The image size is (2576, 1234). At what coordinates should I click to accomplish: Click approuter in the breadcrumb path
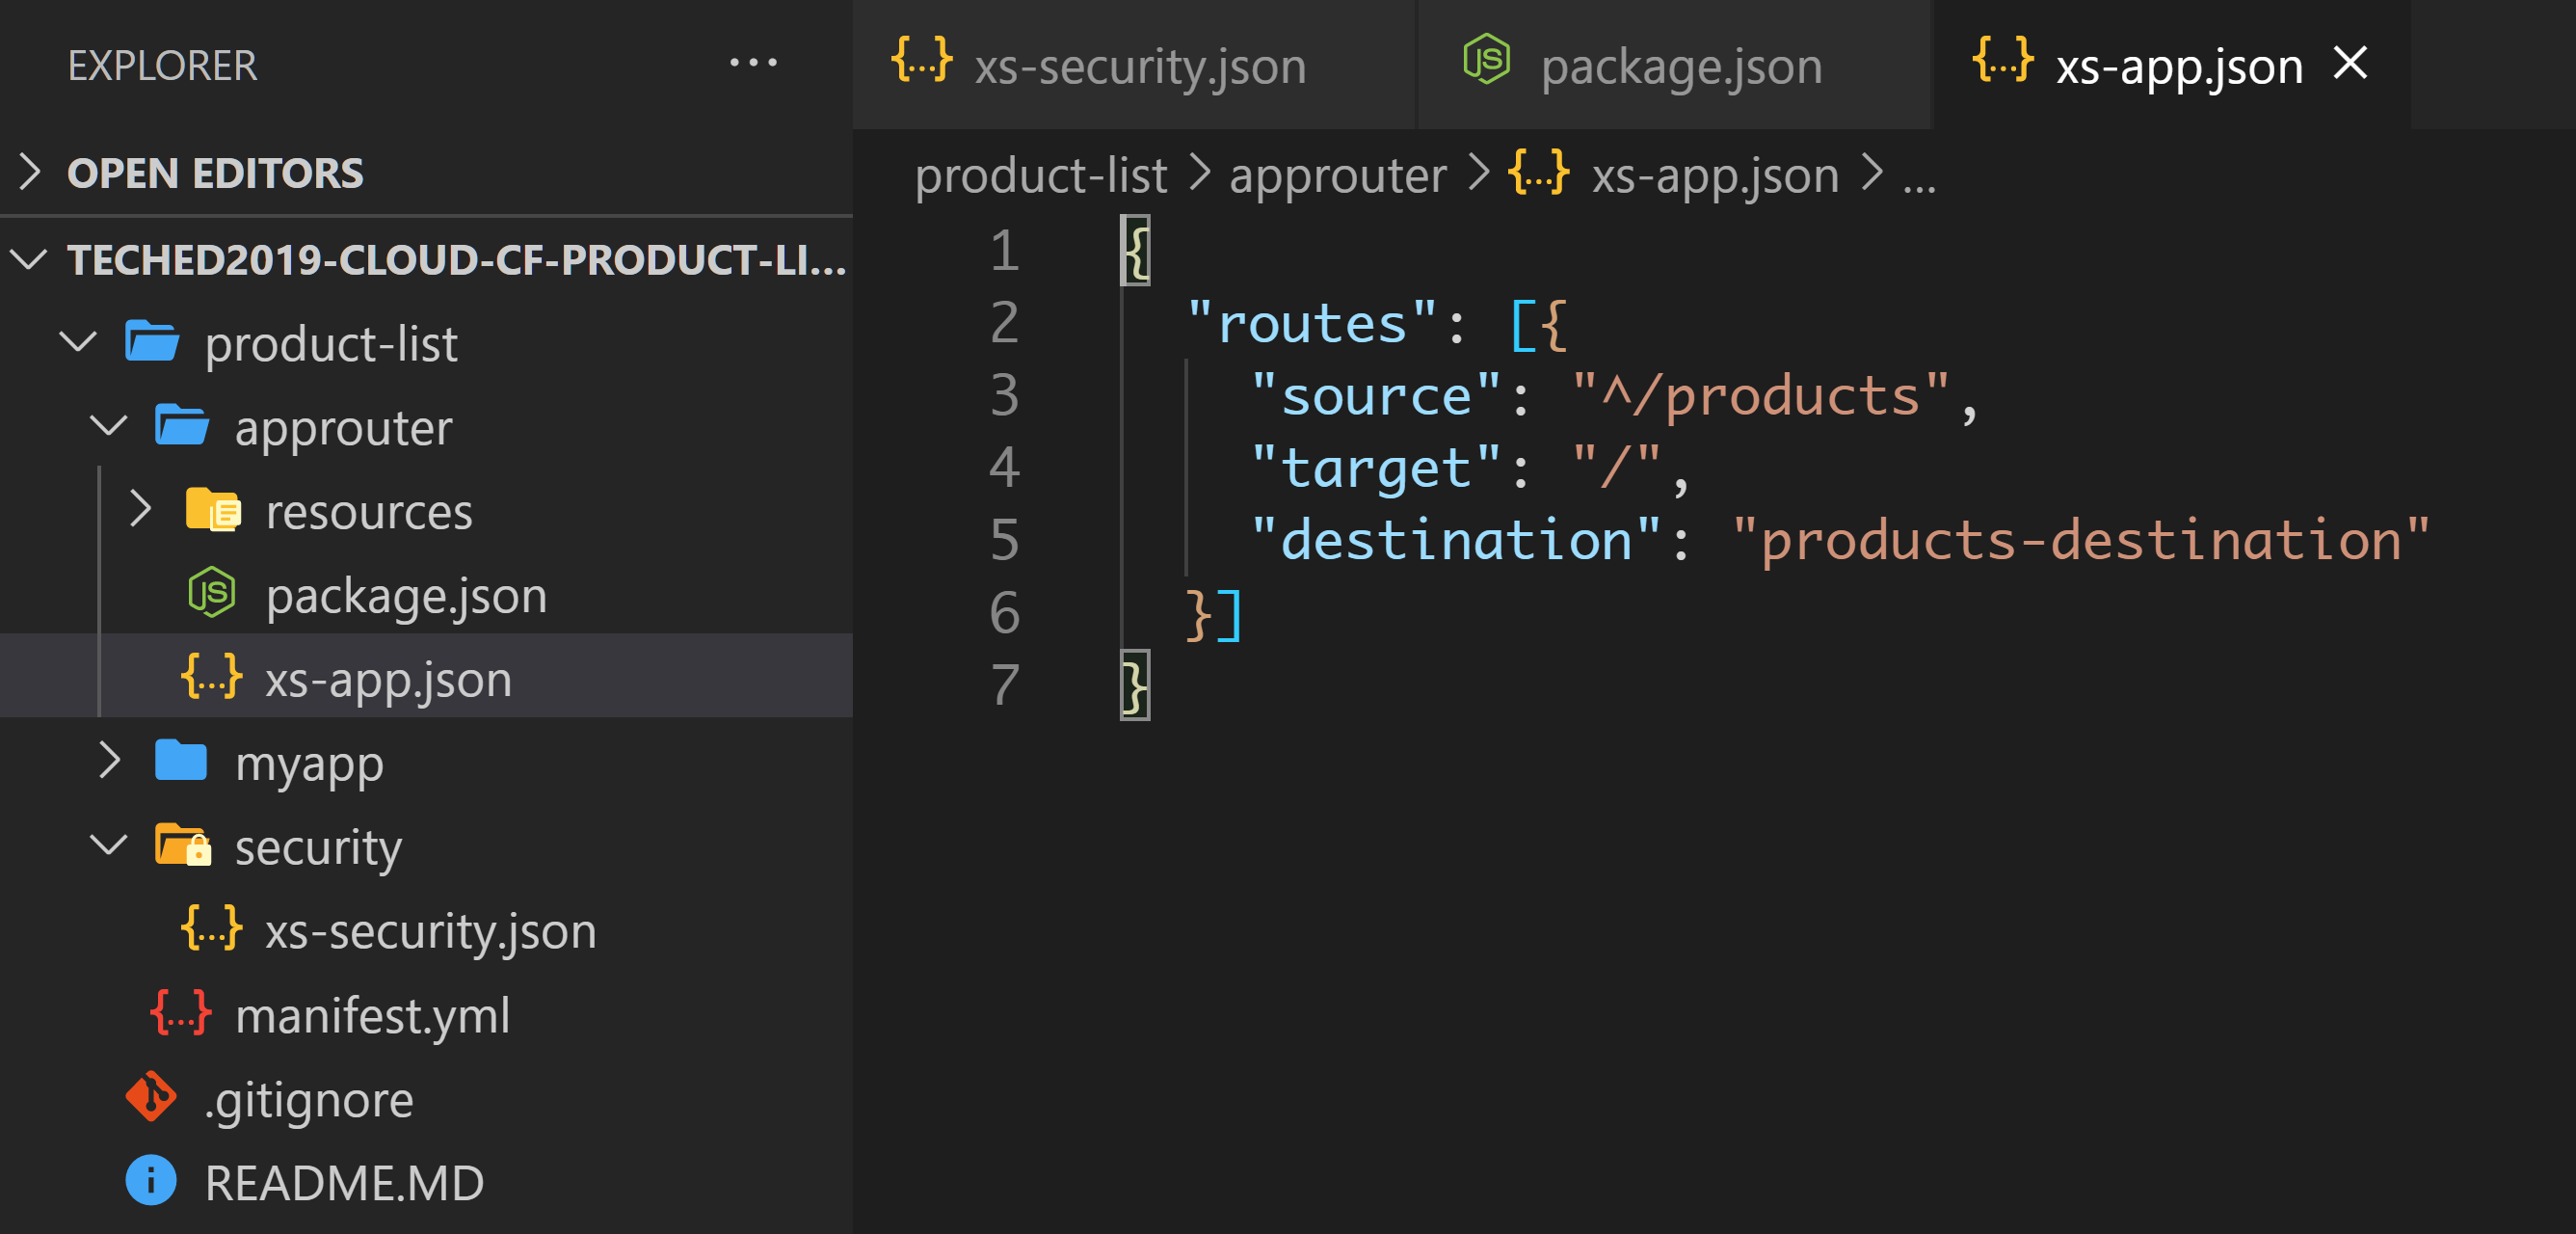pos(1337,175)
